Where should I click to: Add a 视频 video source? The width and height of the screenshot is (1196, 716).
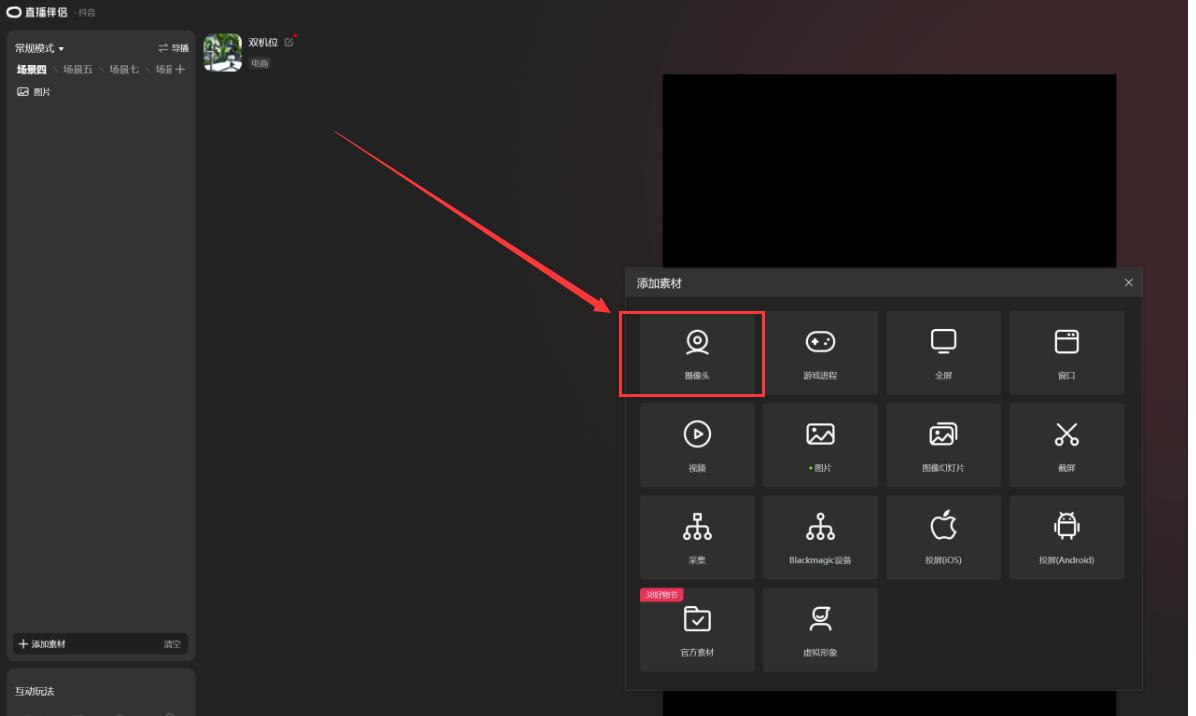tap(697, 445)
